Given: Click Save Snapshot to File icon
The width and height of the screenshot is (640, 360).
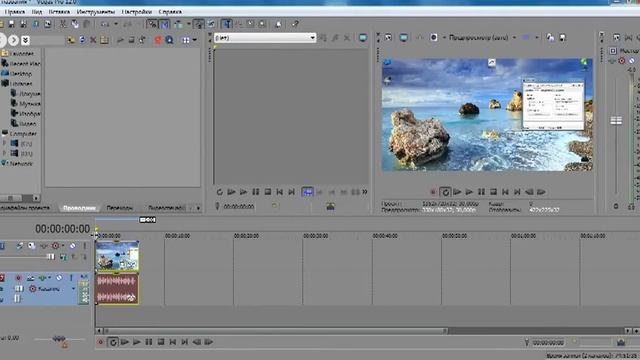Looking at the screenshot, I should coord(562,38).
